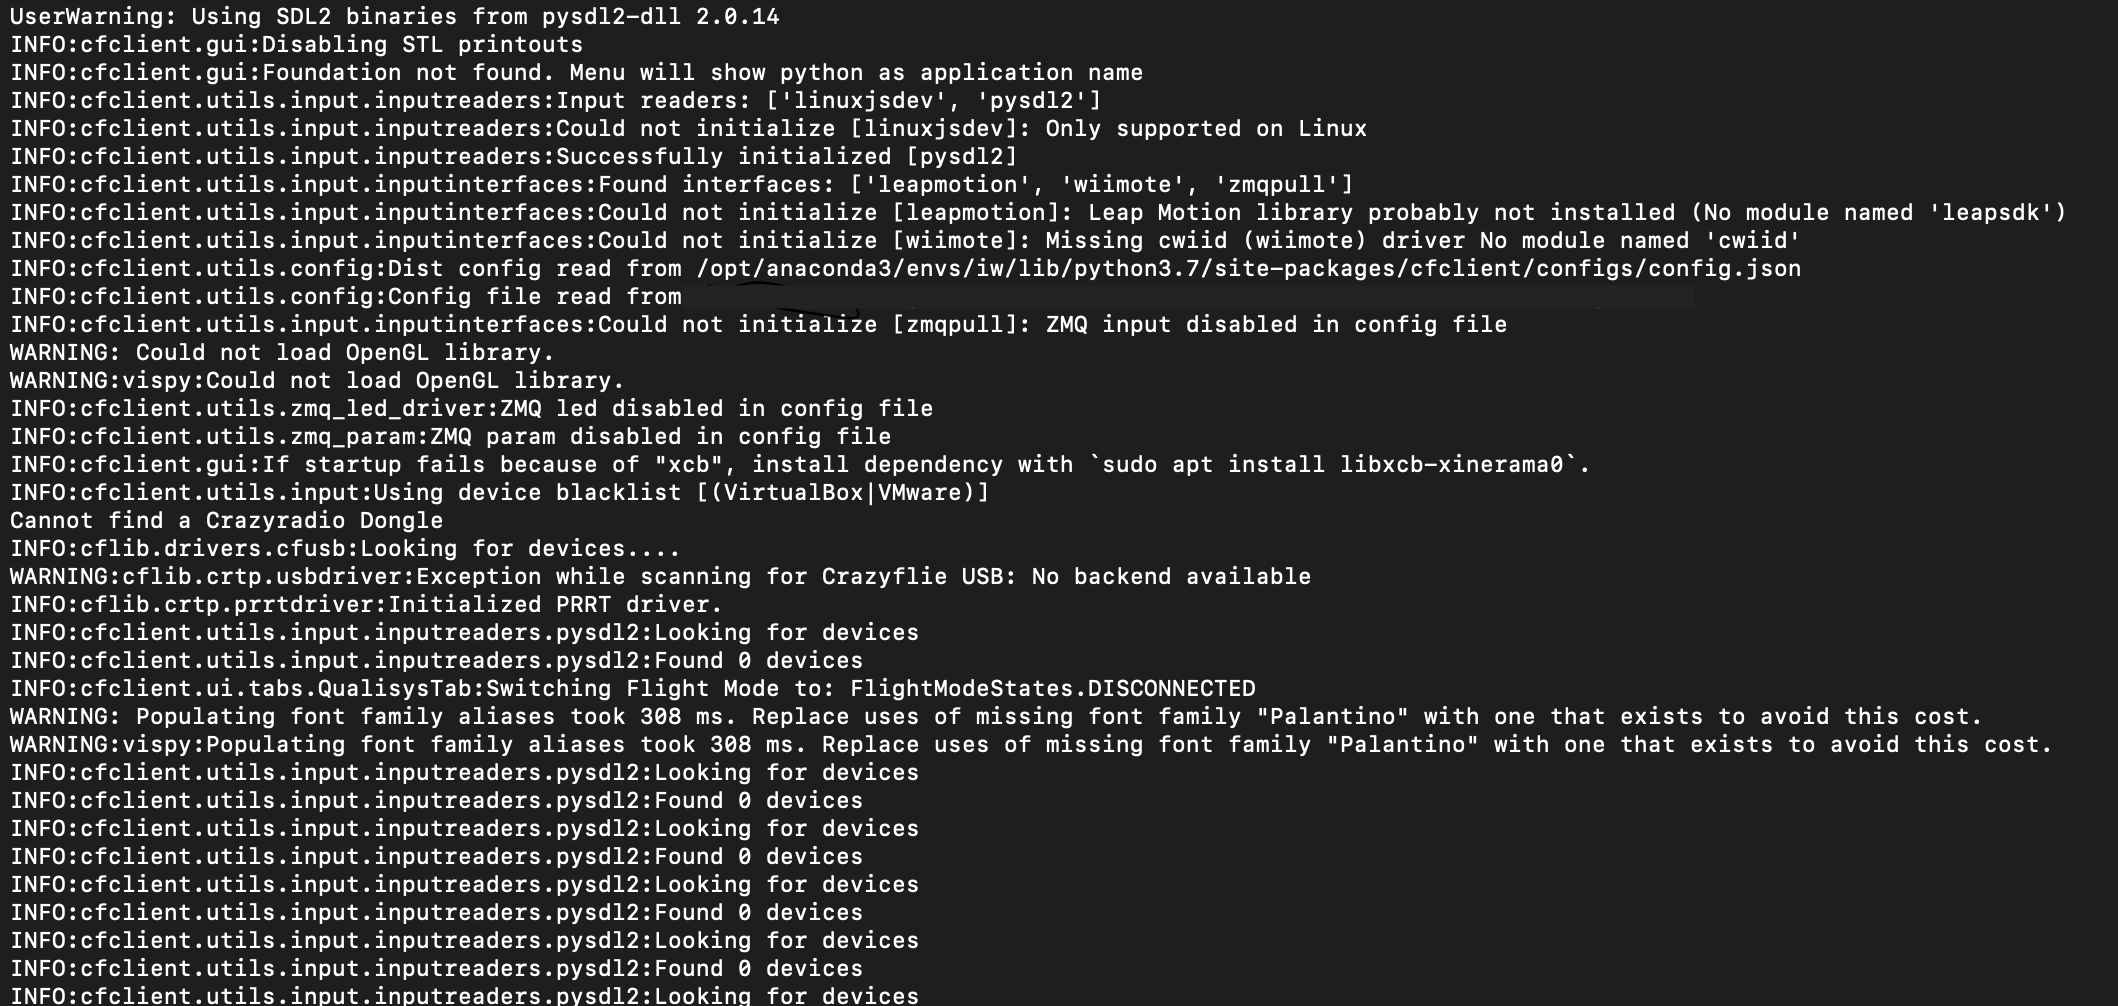The image size is (2118, 1006).
Task: Select the "Foundation not found" message line
Action: (576, 73)
